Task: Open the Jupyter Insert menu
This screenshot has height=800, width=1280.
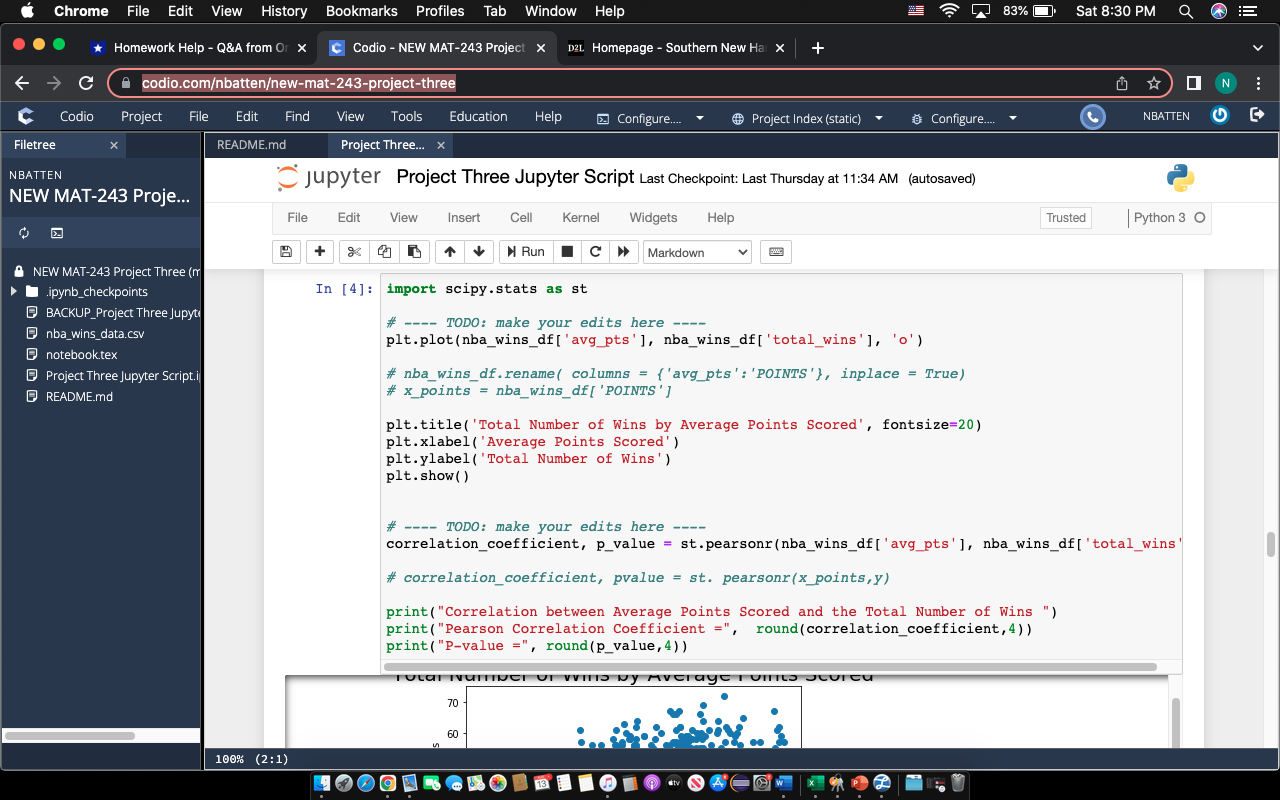Action: click(464, 217)
